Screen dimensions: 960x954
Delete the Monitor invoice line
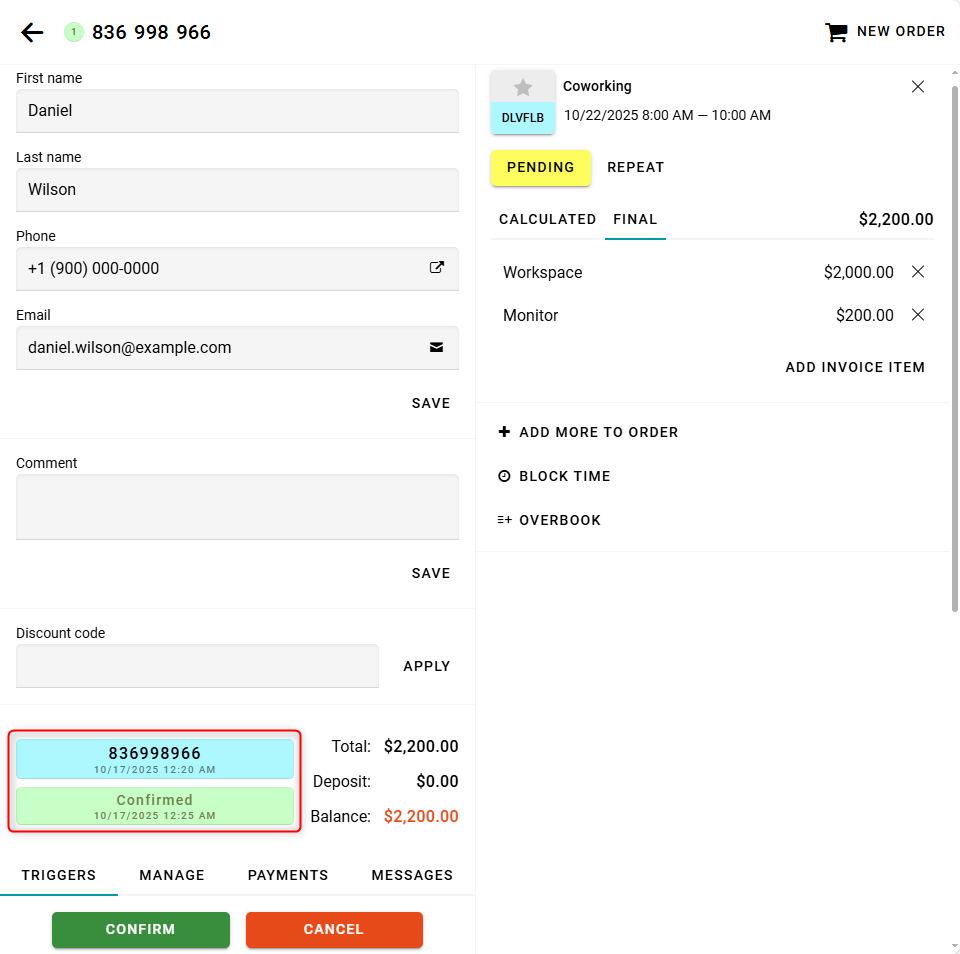pyautogui.click(x=918, y=315)
